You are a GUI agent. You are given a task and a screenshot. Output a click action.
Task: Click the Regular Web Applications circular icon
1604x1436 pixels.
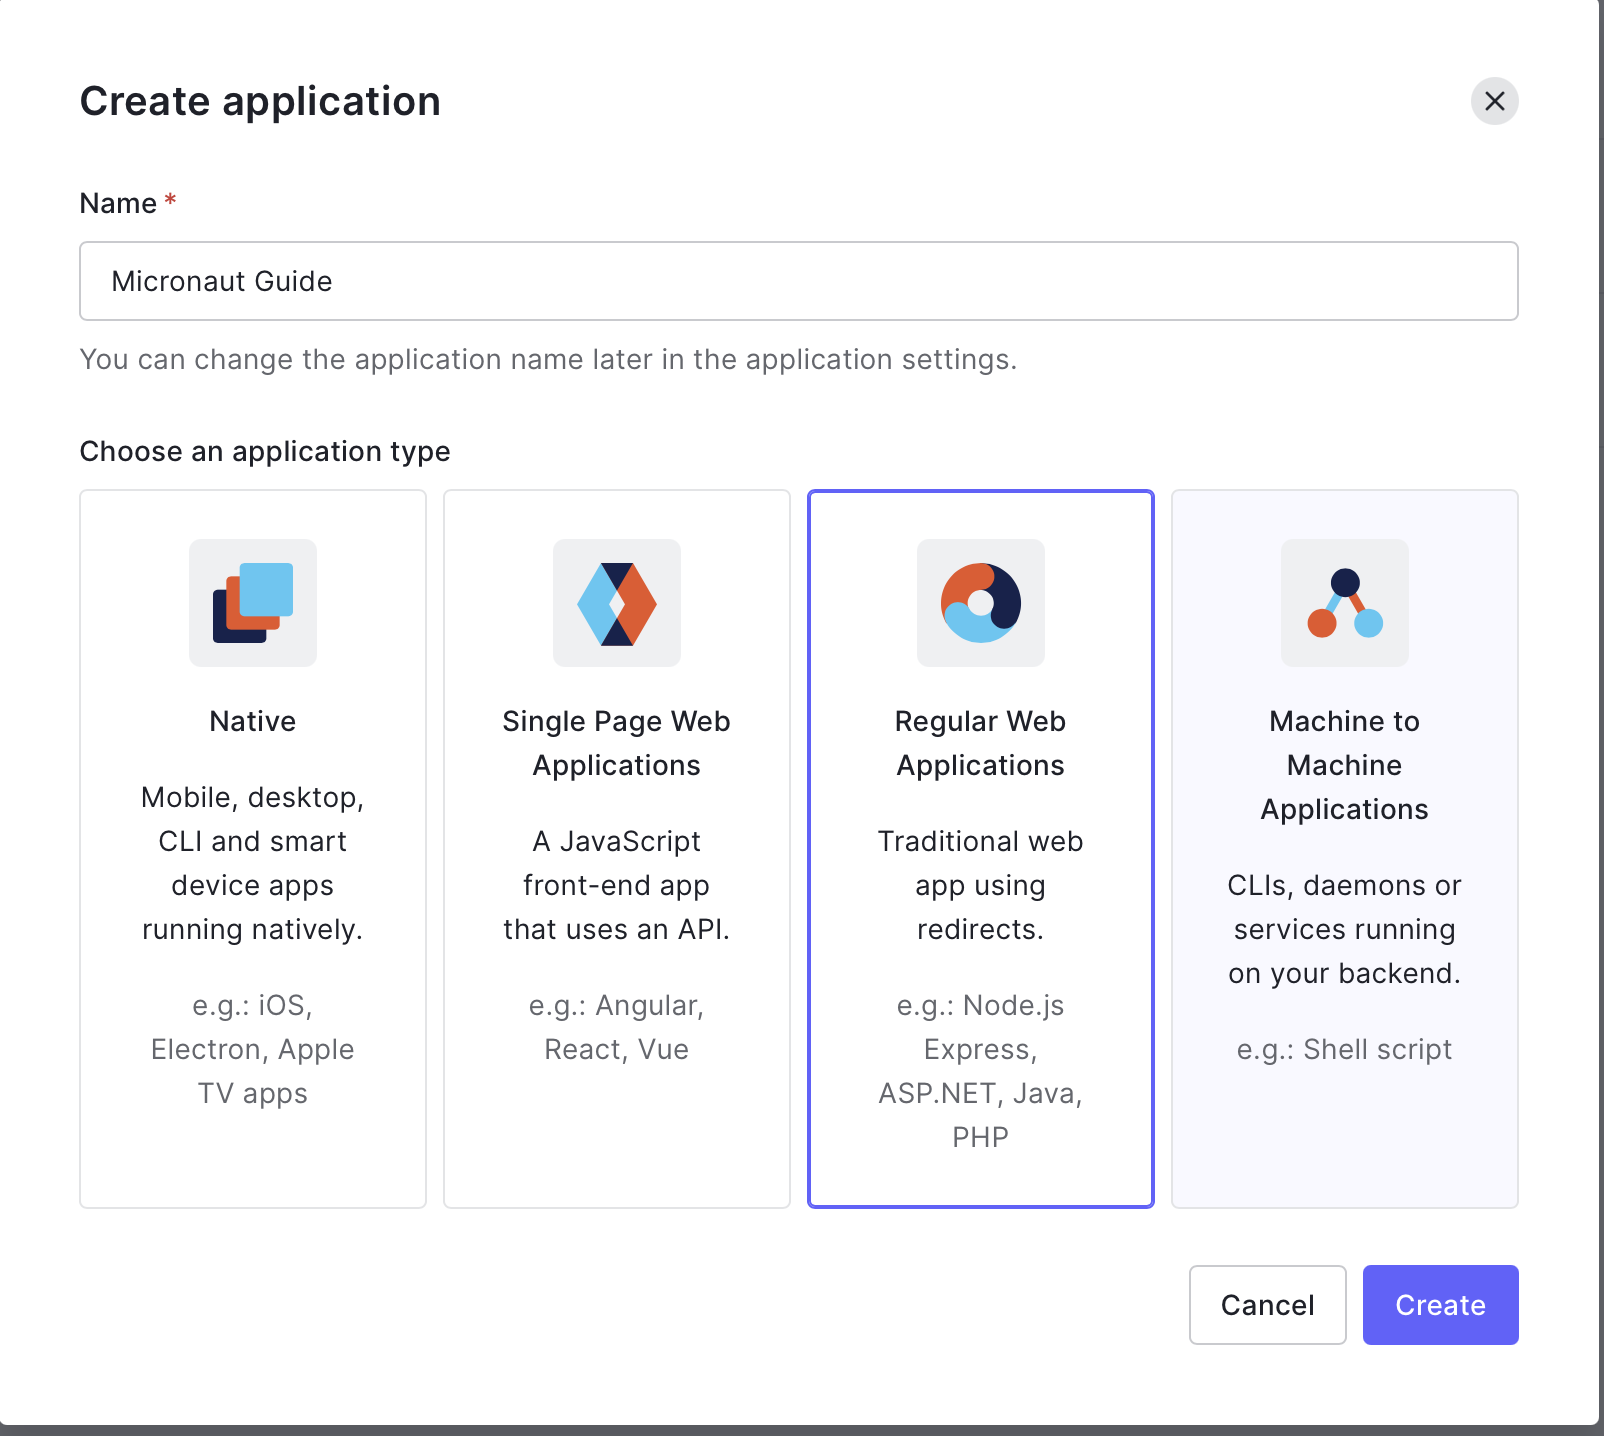981,603
